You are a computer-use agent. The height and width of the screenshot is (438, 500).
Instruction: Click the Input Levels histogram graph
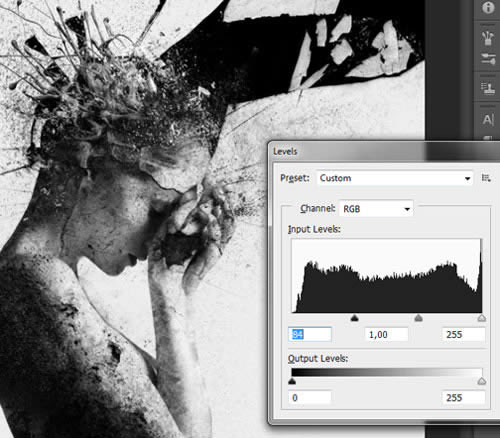(387, 276)
